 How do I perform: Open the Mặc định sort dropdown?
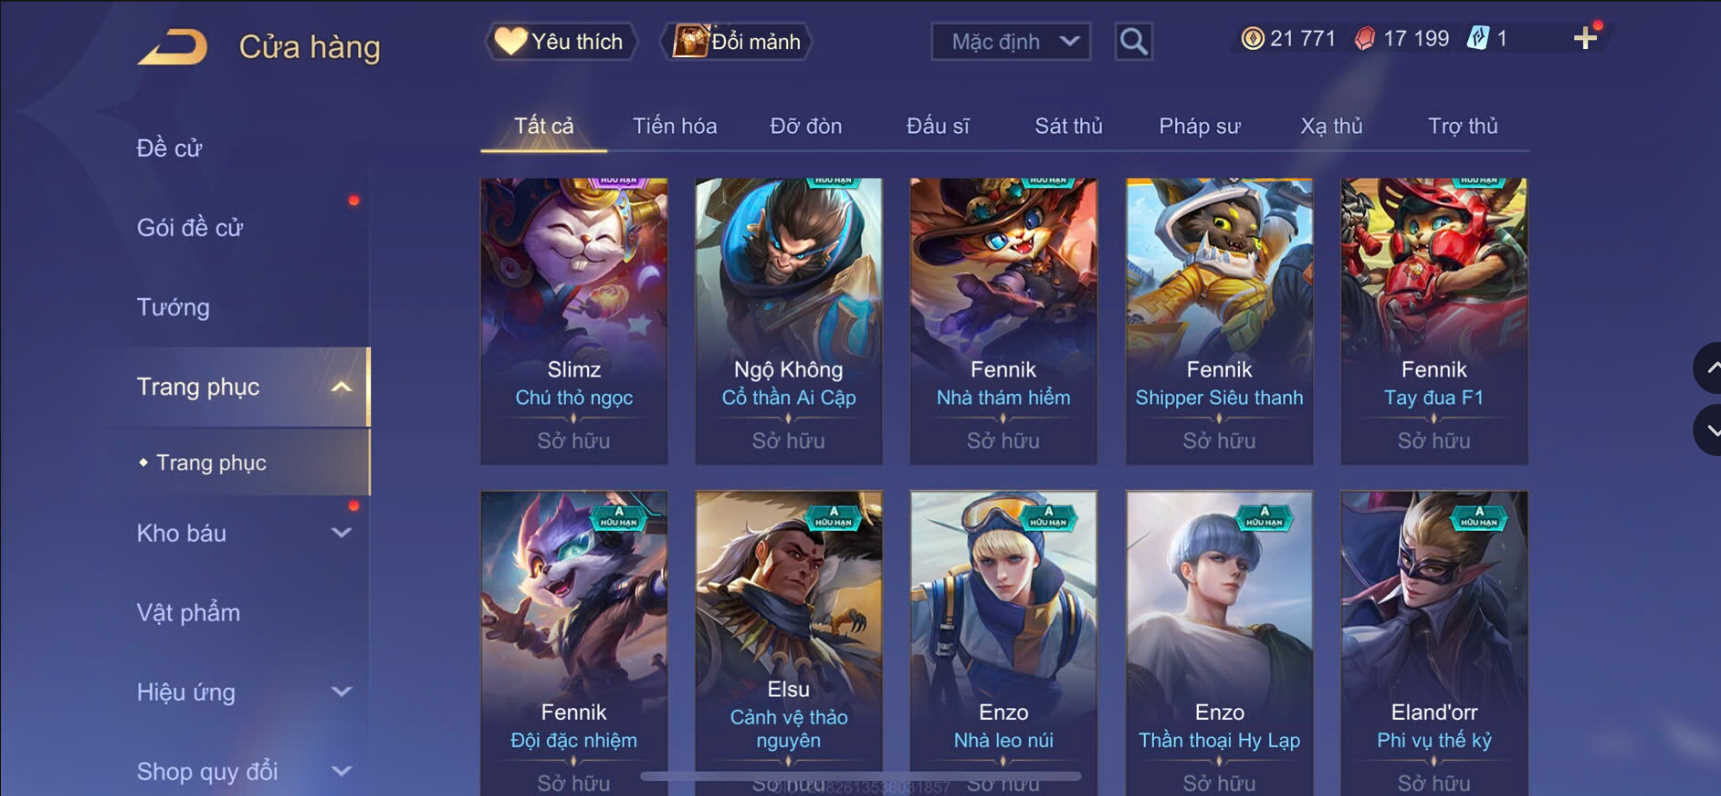[1011, 41]
